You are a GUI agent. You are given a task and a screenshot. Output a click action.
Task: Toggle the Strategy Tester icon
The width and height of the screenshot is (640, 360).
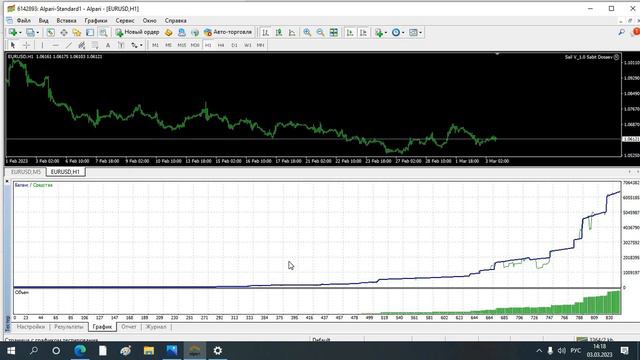point(103,33)
